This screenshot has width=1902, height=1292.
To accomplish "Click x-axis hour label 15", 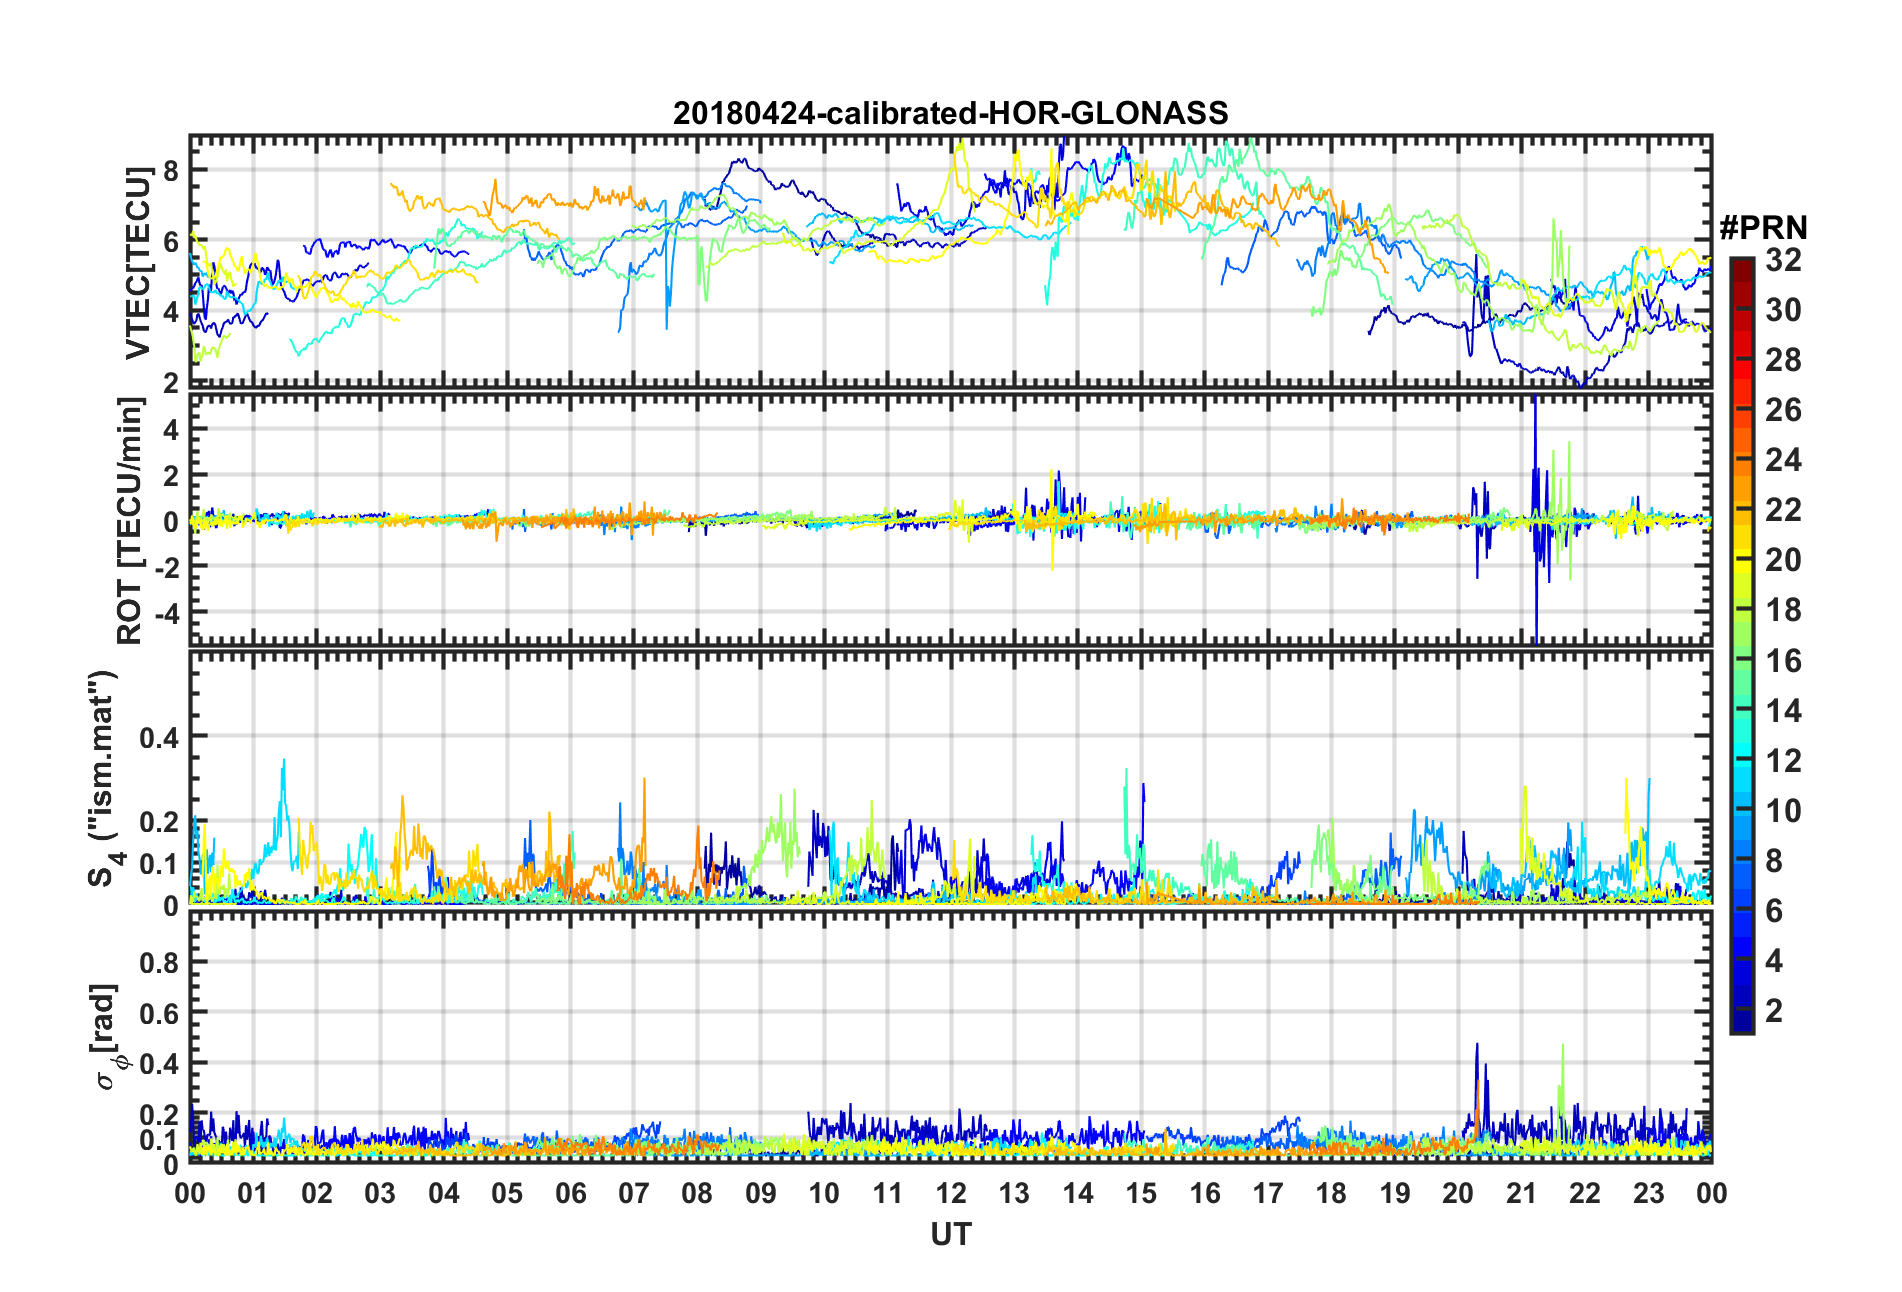I will point(1141,1194).
